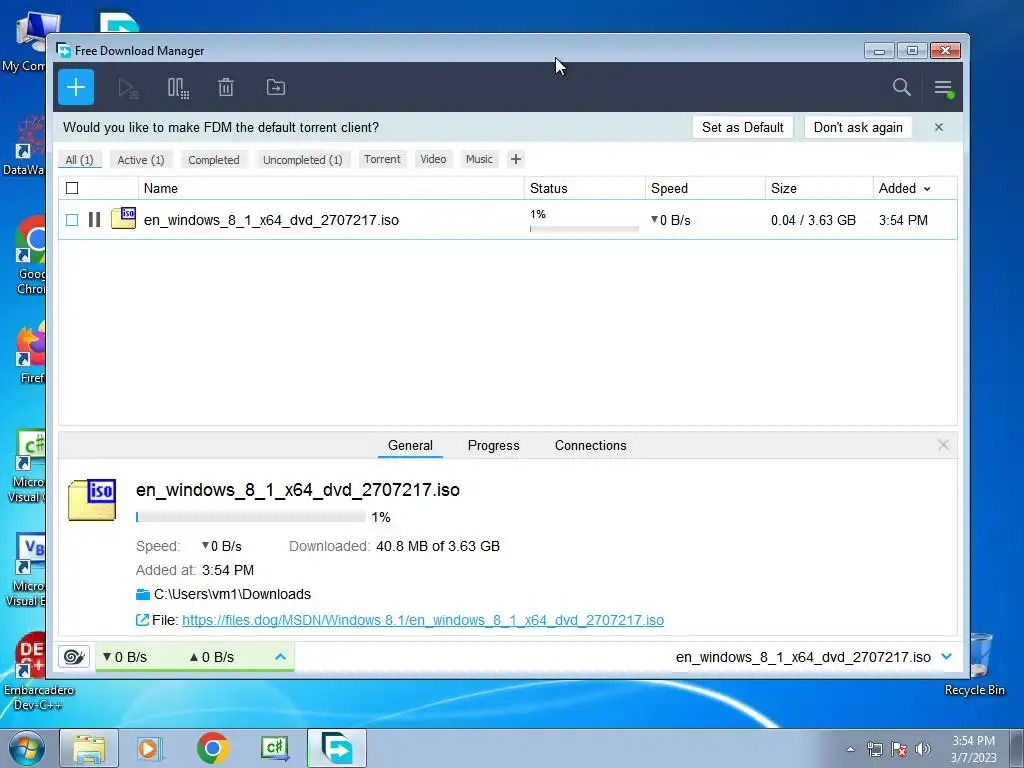Click the upload speed 0 B/s indicator
Image resolution: width=1024 pixels, height=768 pixels.
212,657
